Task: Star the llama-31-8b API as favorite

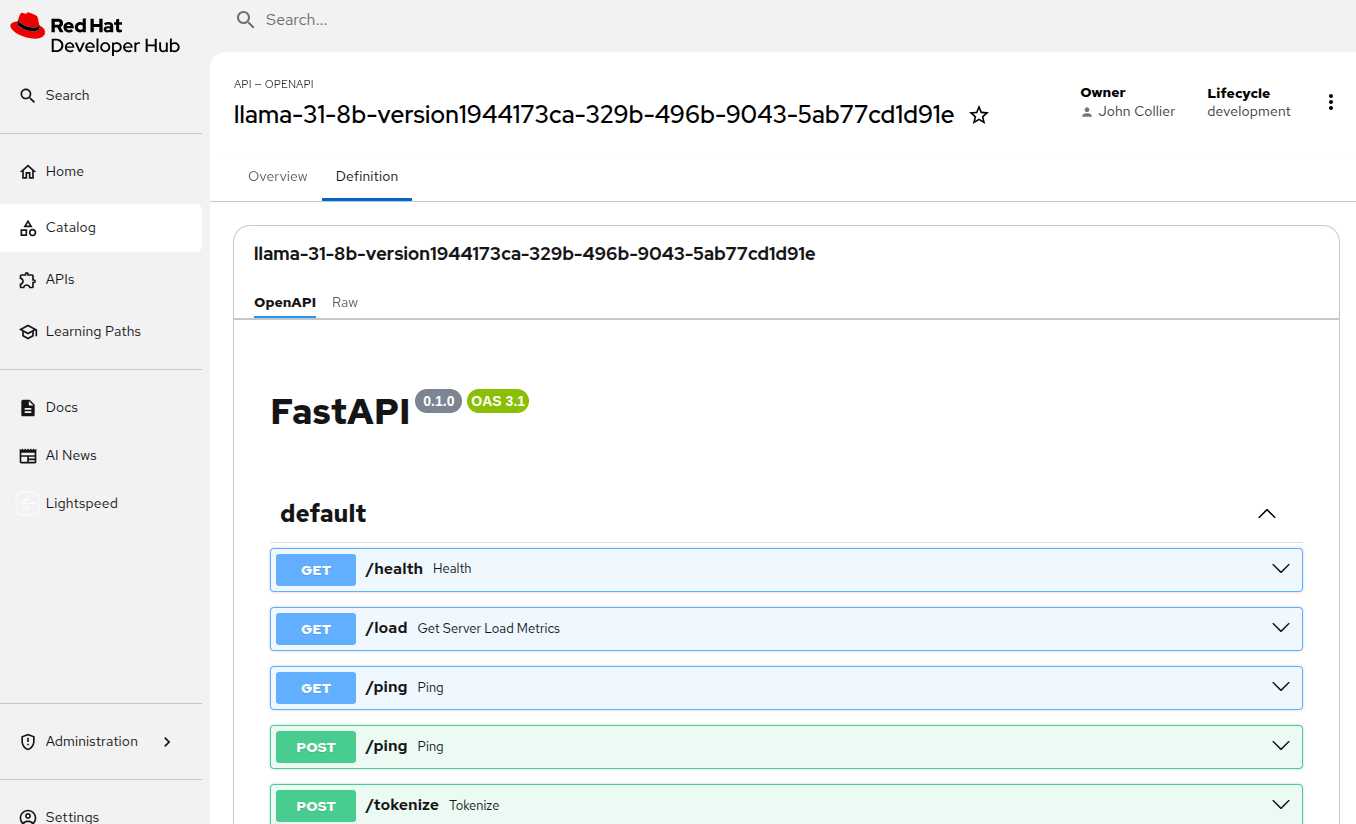Action: [x=979, y=115]
